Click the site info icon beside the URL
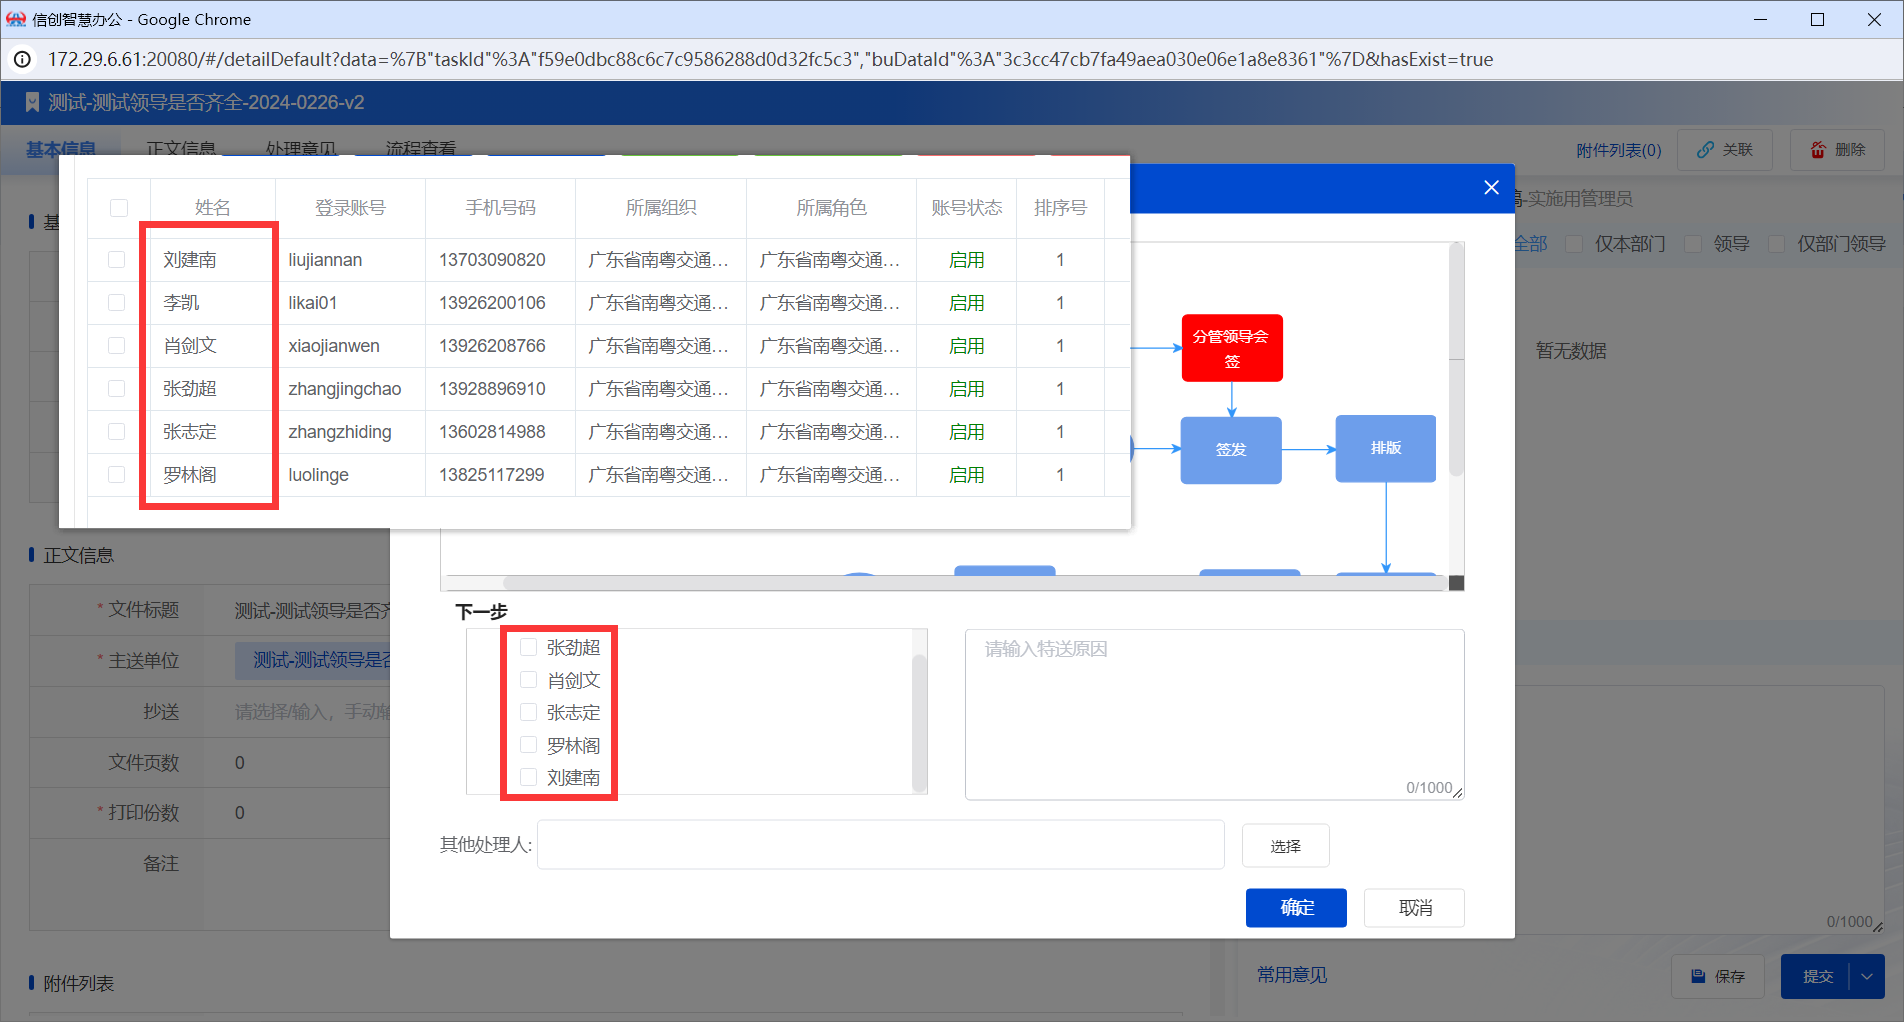1904x1022 pixels. (x=22, y=59)
